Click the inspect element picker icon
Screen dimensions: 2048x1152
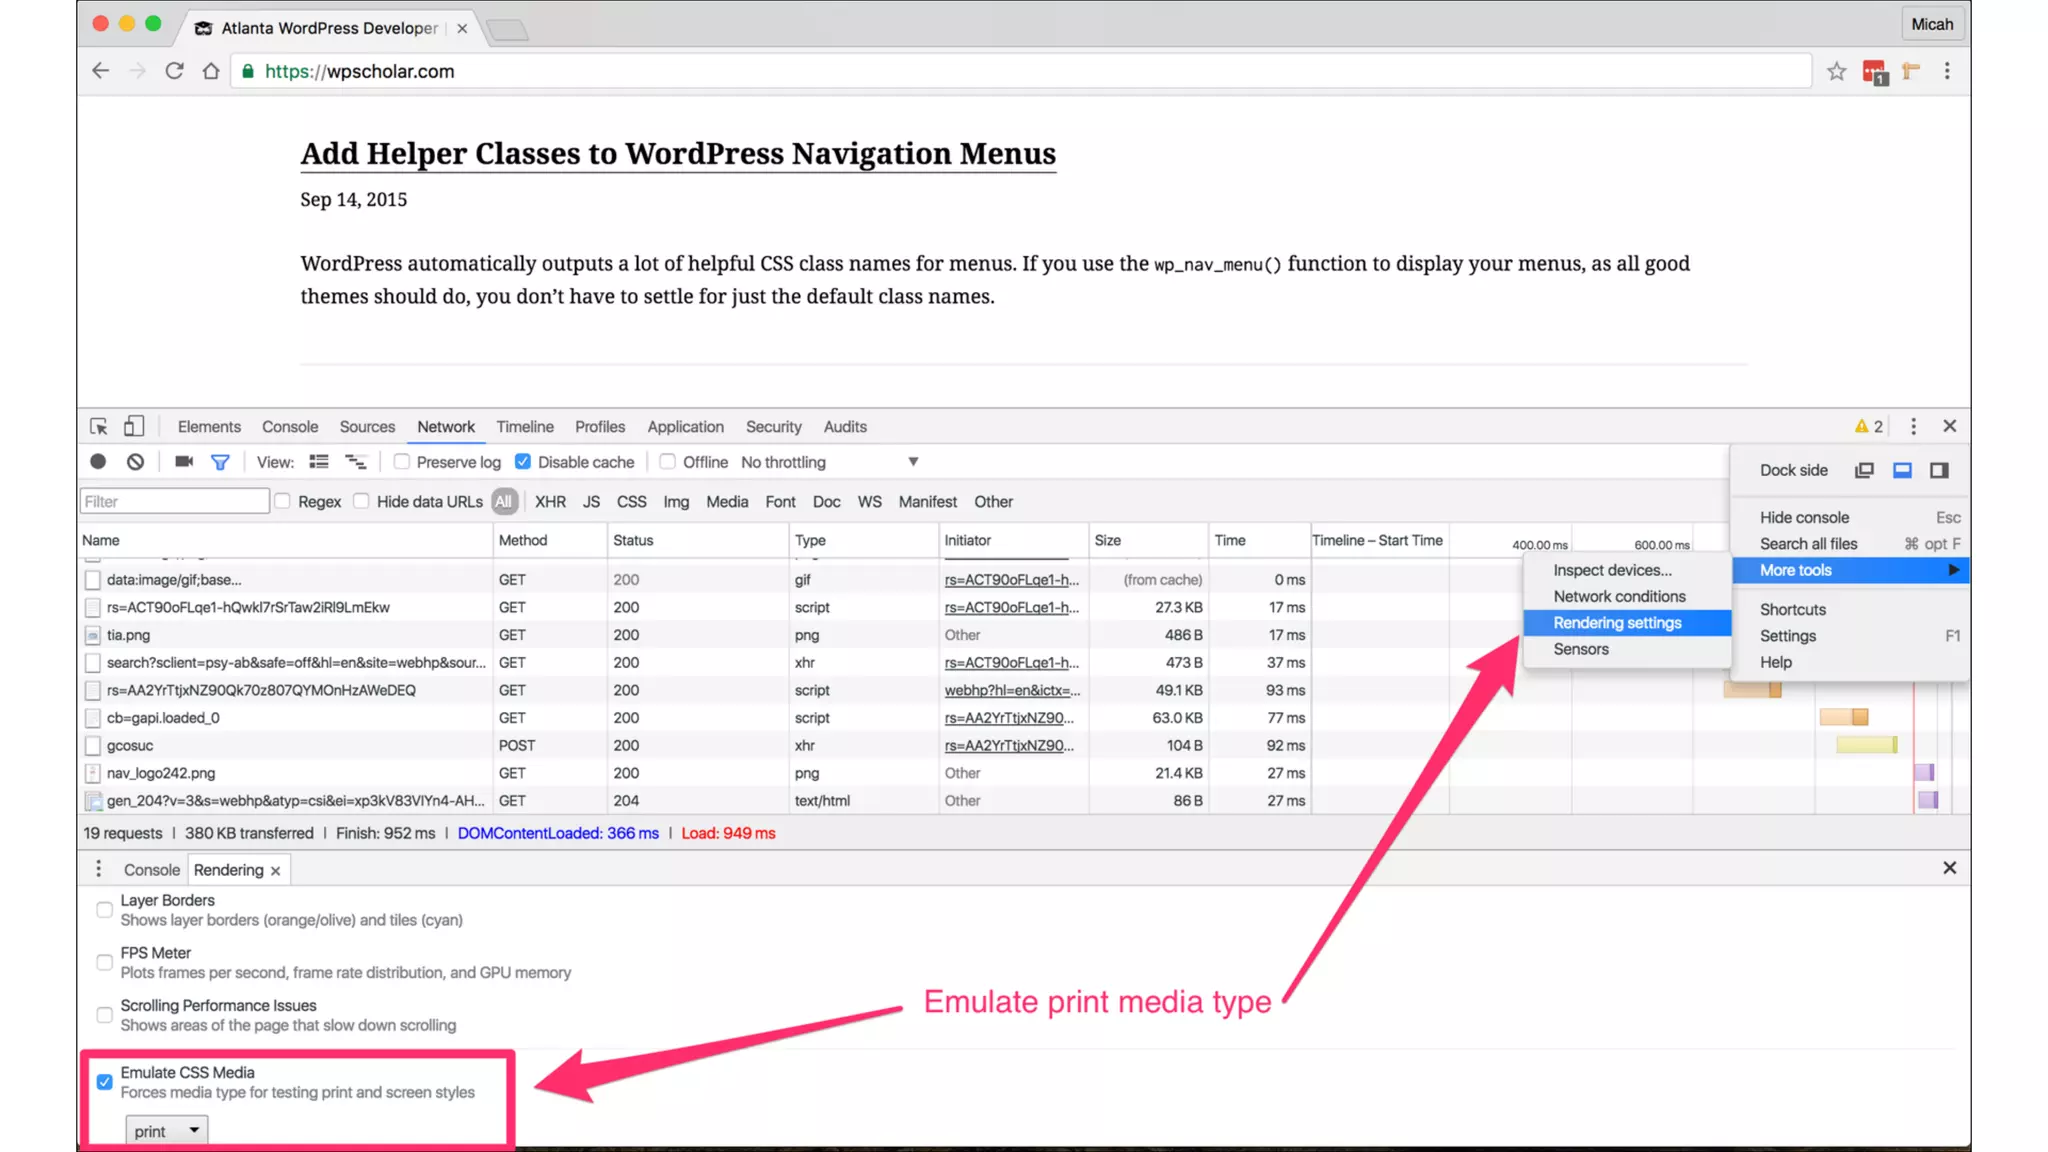pyautogui.click(x=98, y=427)
